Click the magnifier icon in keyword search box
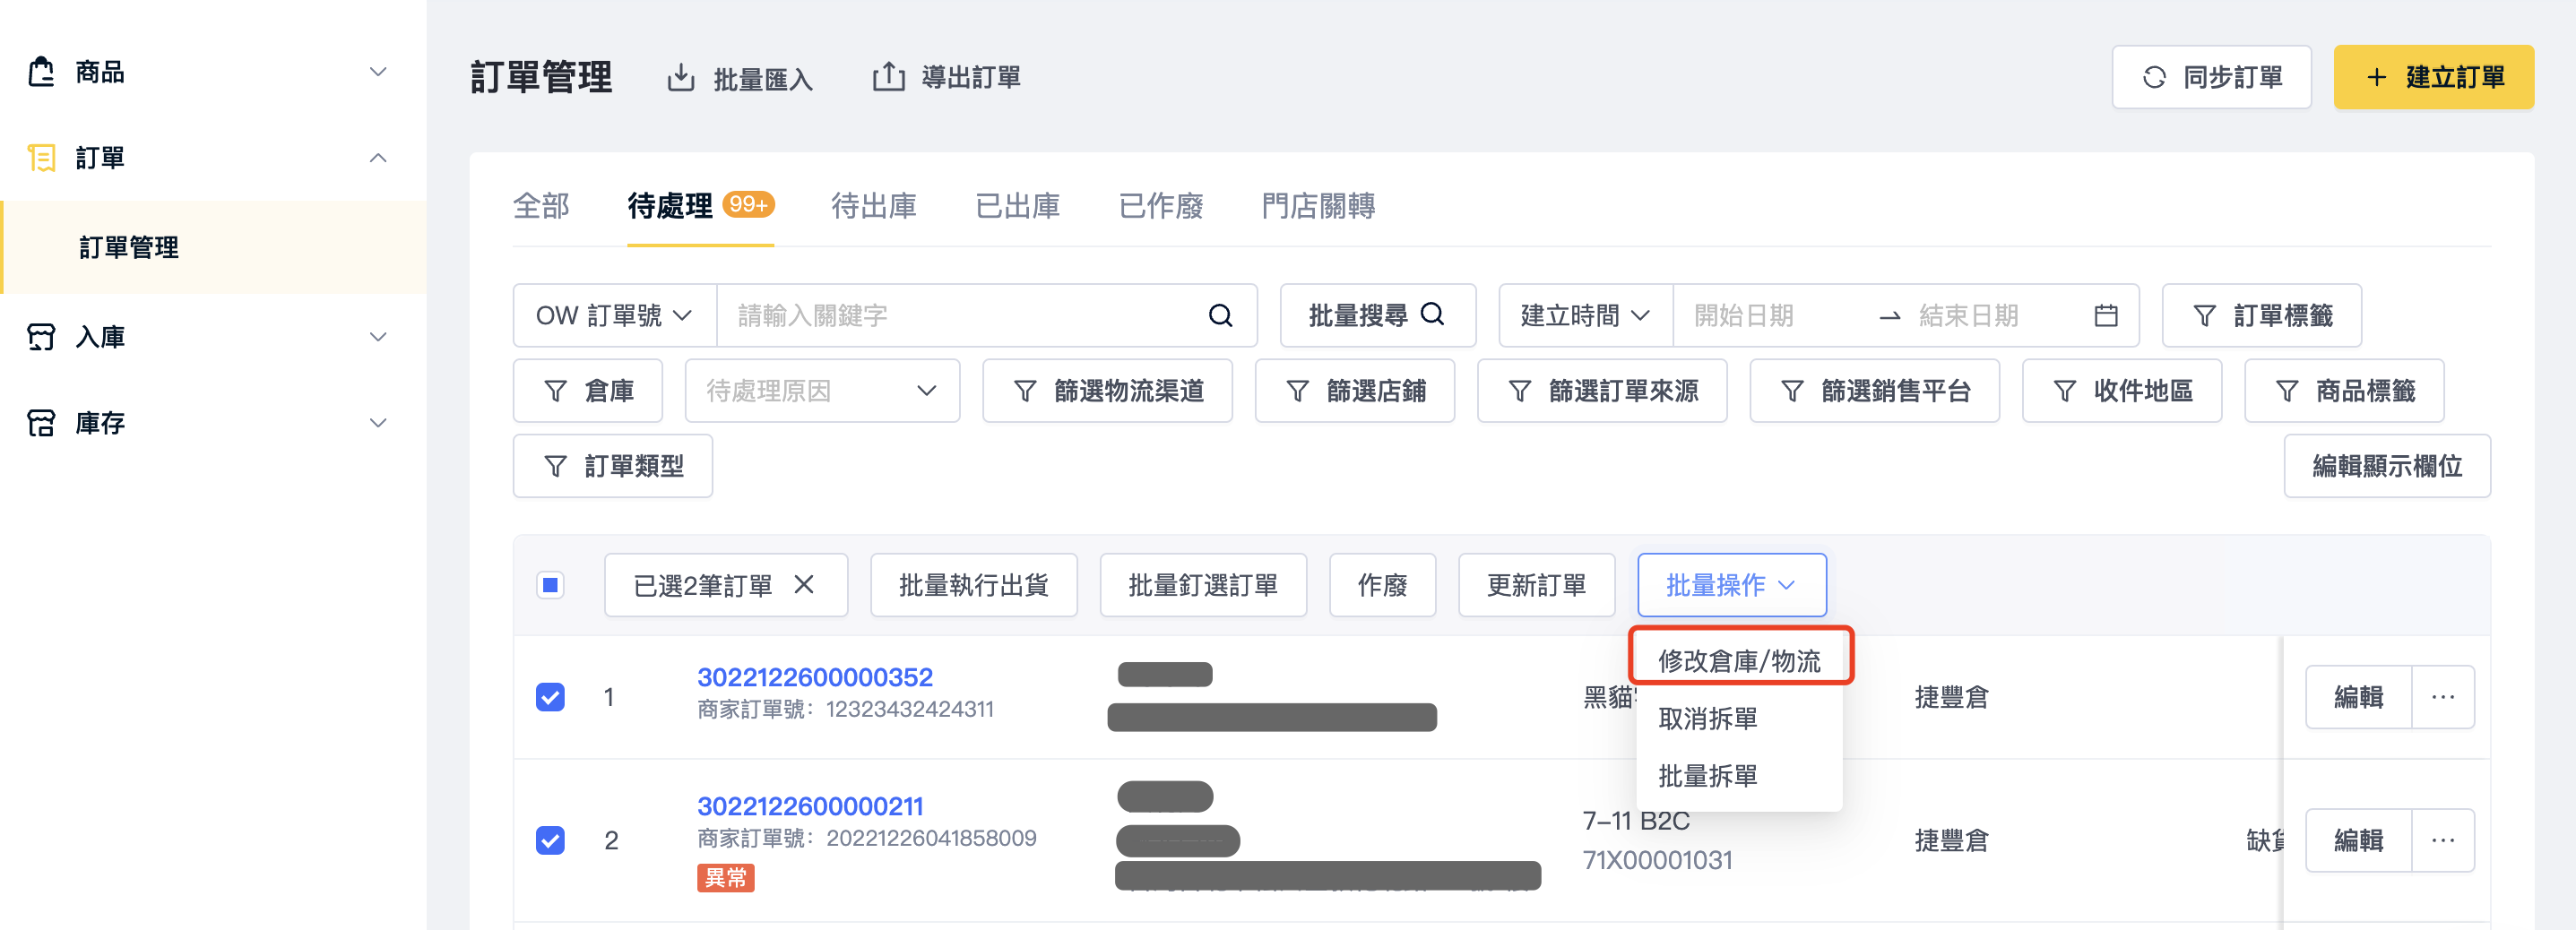Image resolution: width=2576 pixels, height=930 pixels. tap(1220, 316)
